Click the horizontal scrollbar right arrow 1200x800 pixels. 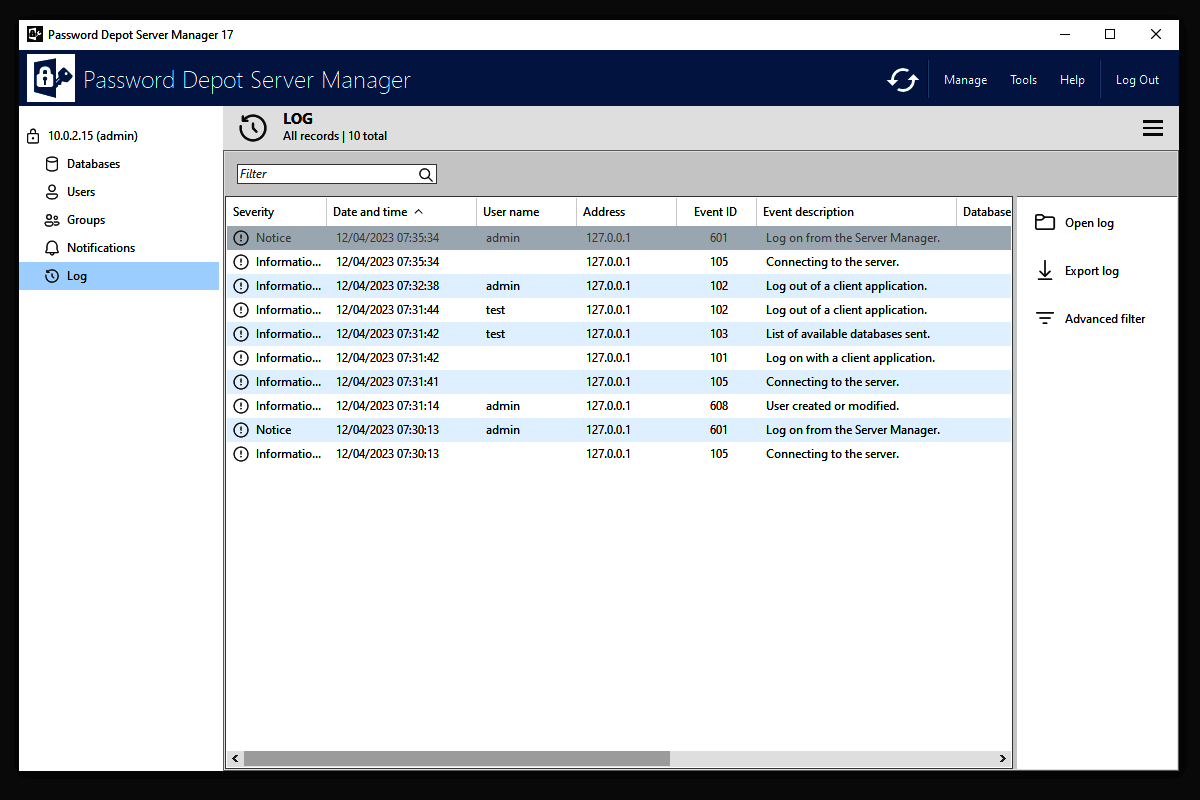point(1004,759)
